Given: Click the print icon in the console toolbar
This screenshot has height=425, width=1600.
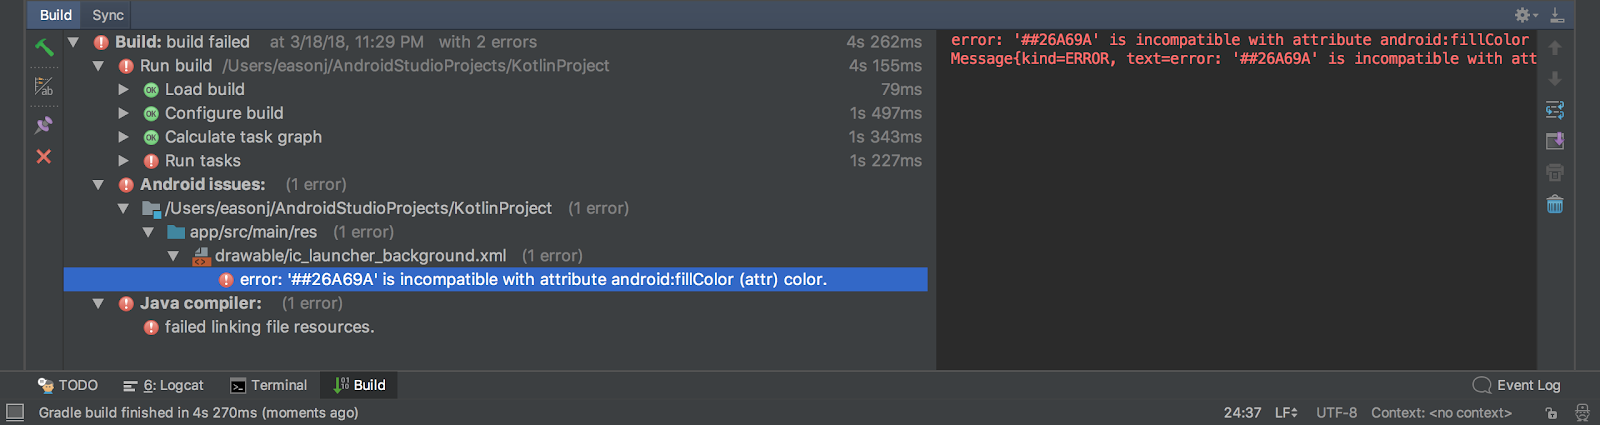Looking at the screenshot, I should (1555, 173).
